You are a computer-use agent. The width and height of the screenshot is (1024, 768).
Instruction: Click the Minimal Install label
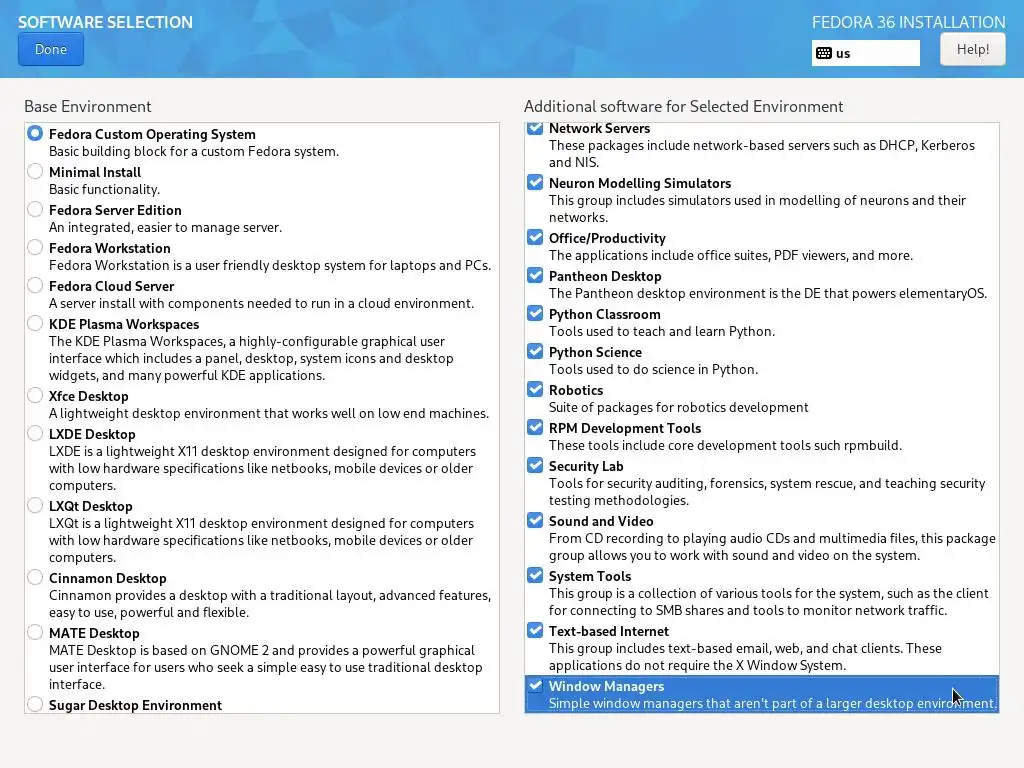95,172
